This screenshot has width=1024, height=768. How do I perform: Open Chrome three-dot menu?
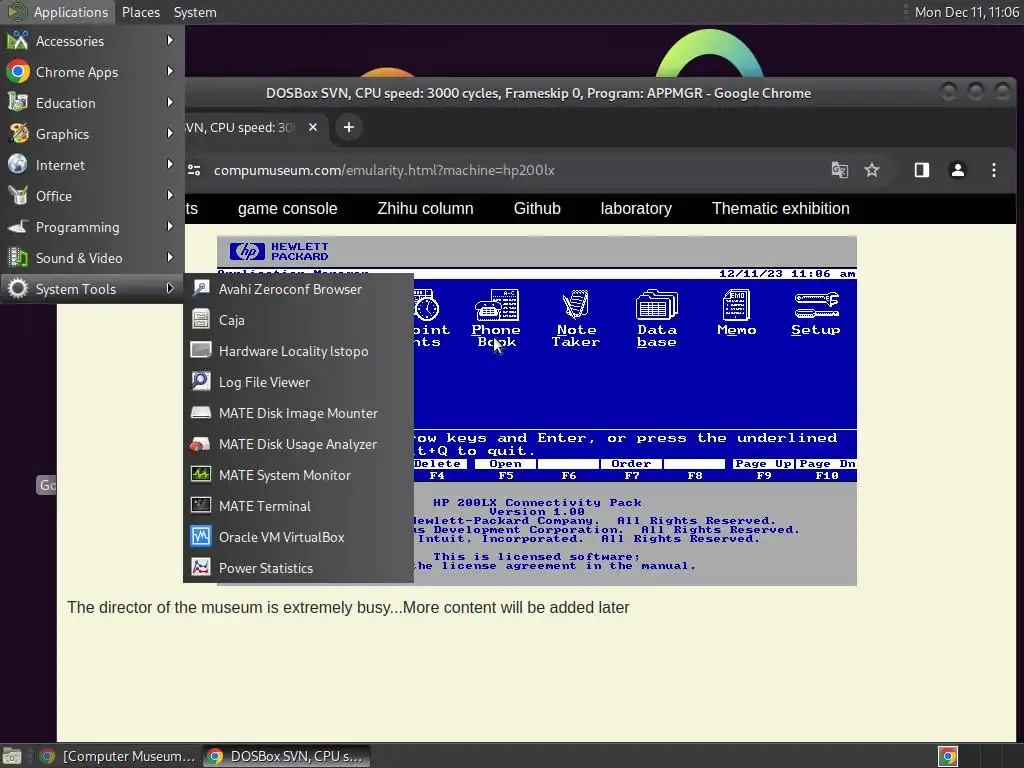click(x=993, y=170)
